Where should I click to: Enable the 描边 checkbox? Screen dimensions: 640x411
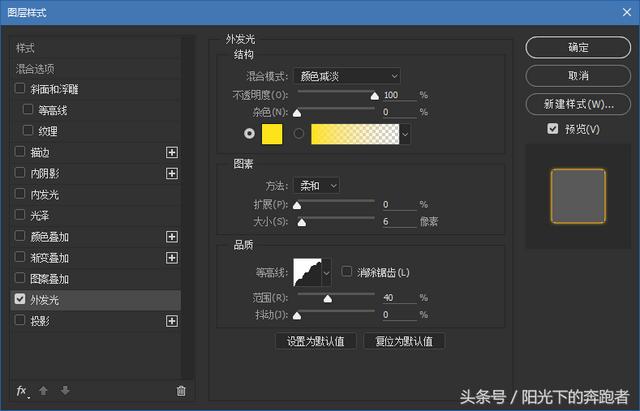[20, 151]
